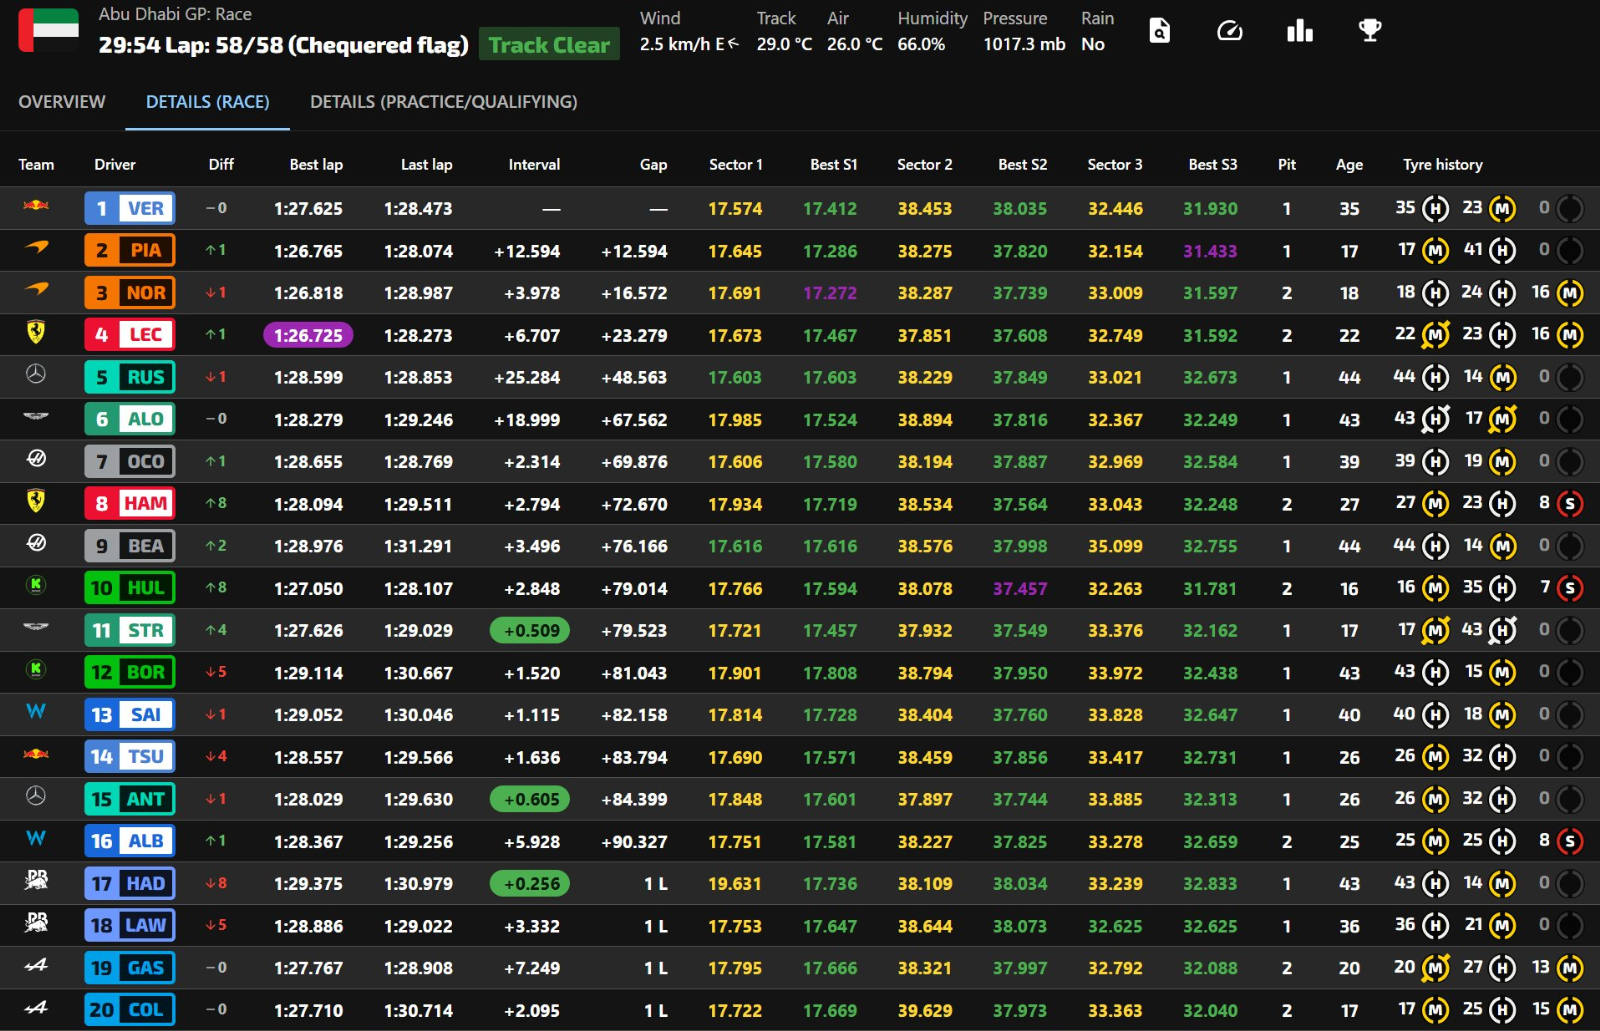Open the document search icon
This screenshot has width=1600, height=1031.
point(1159,31)
